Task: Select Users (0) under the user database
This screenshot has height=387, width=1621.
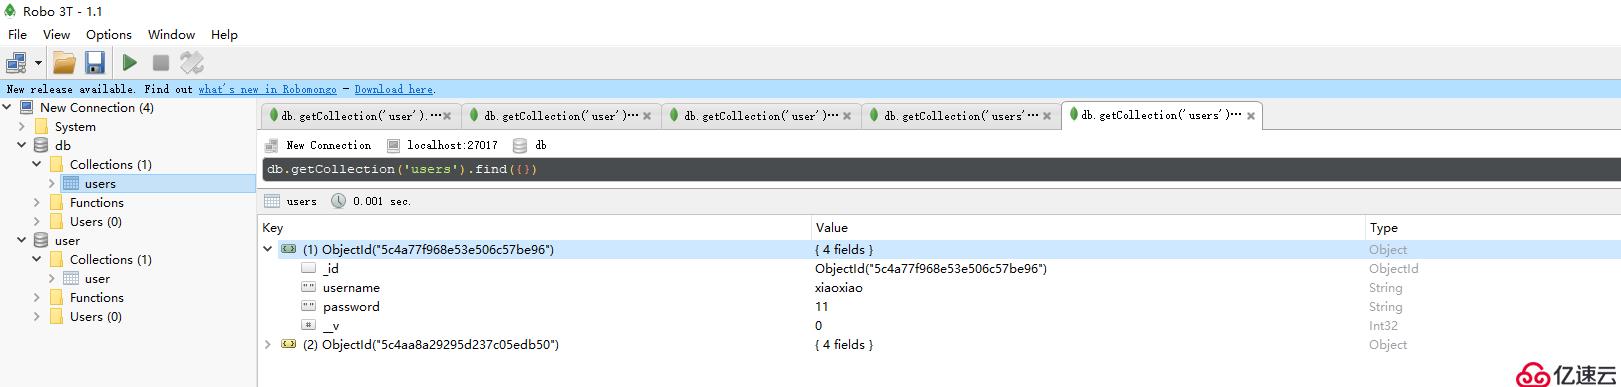Action: (x=95, y=316)
